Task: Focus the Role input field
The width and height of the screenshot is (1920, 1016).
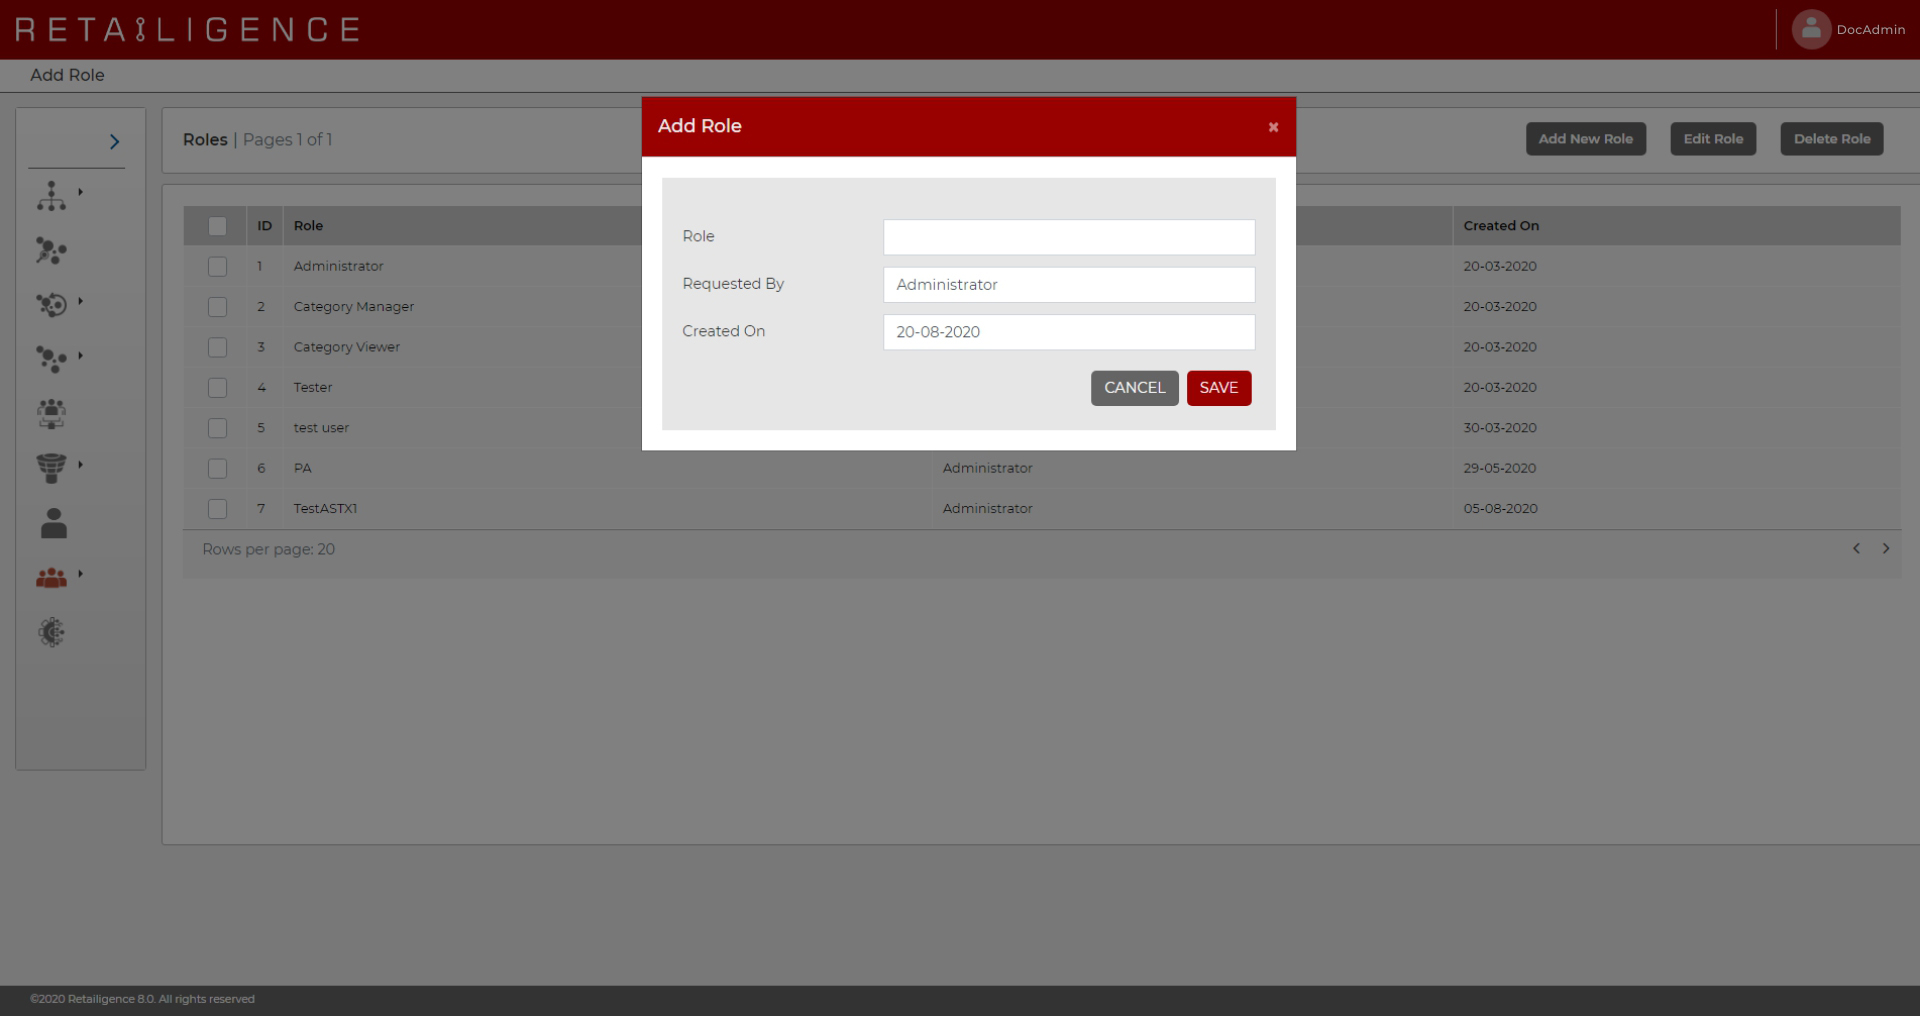Action: [x=1068, y=237]
